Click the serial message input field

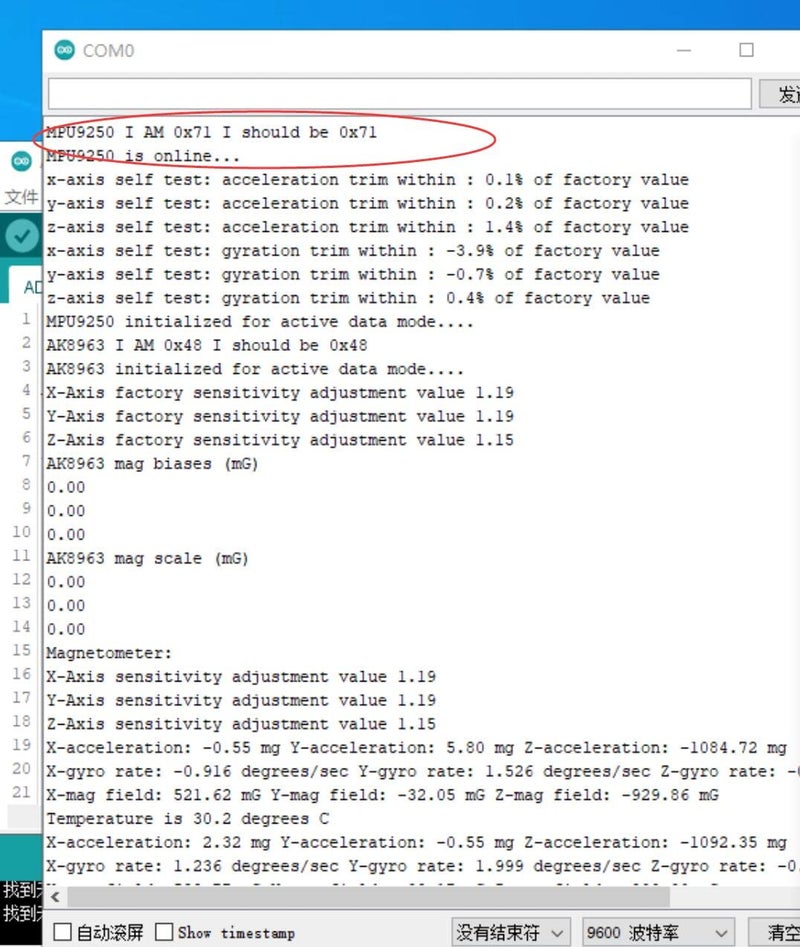398,94
